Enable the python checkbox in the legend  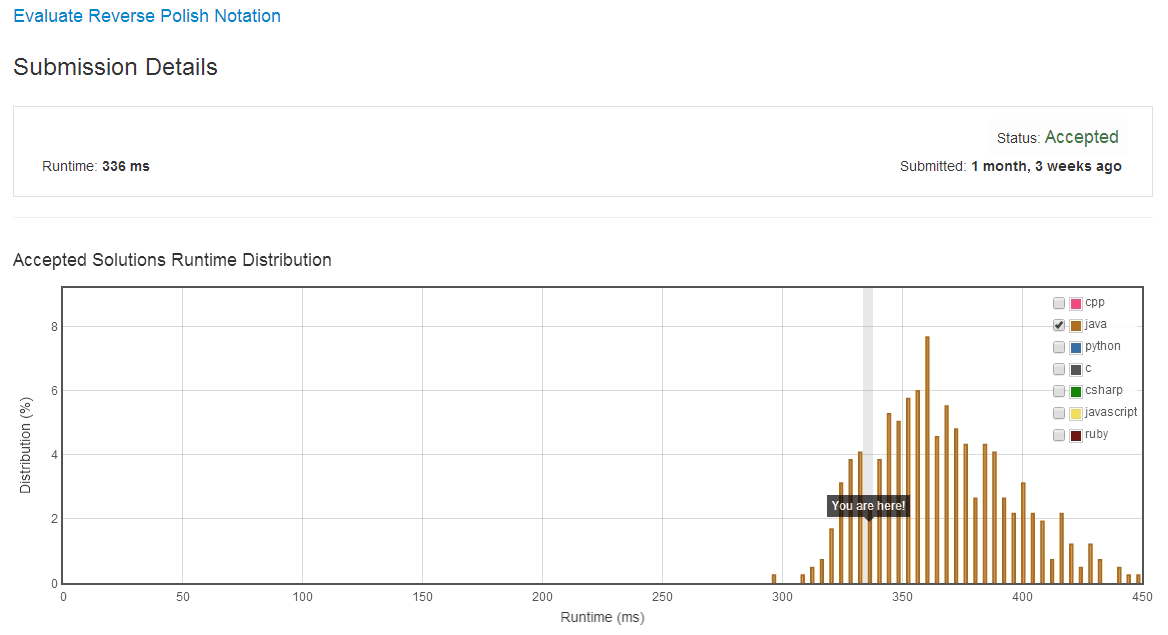1058,347
